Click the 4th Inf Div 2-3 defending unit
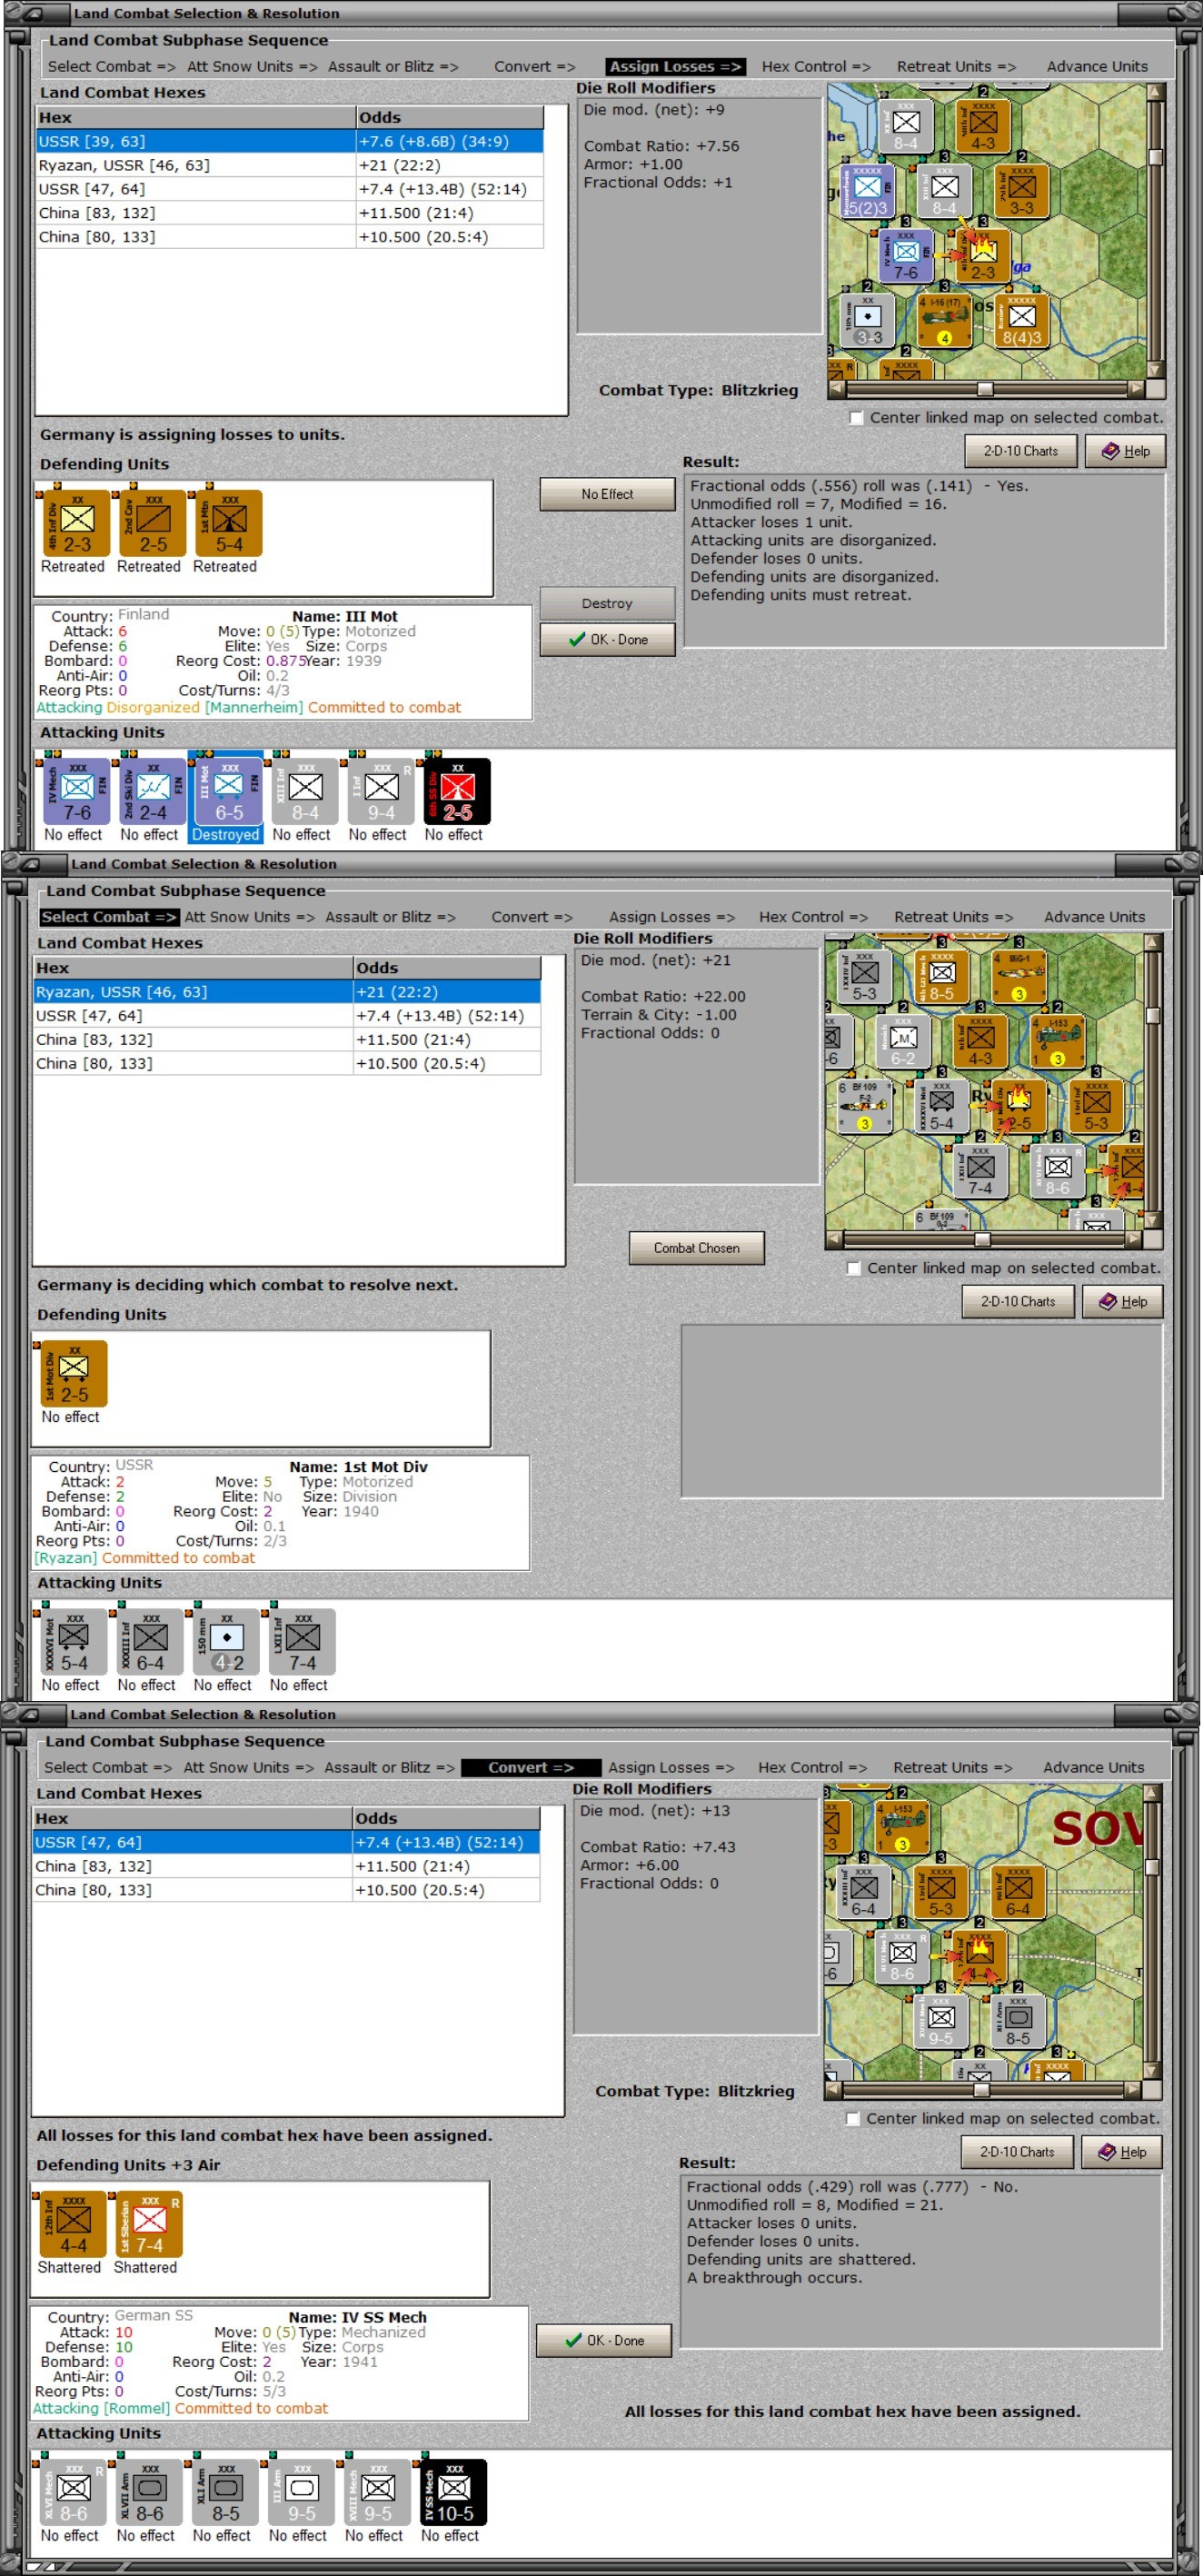Screen dimensions: 1203x2576 tap(76, 523)
